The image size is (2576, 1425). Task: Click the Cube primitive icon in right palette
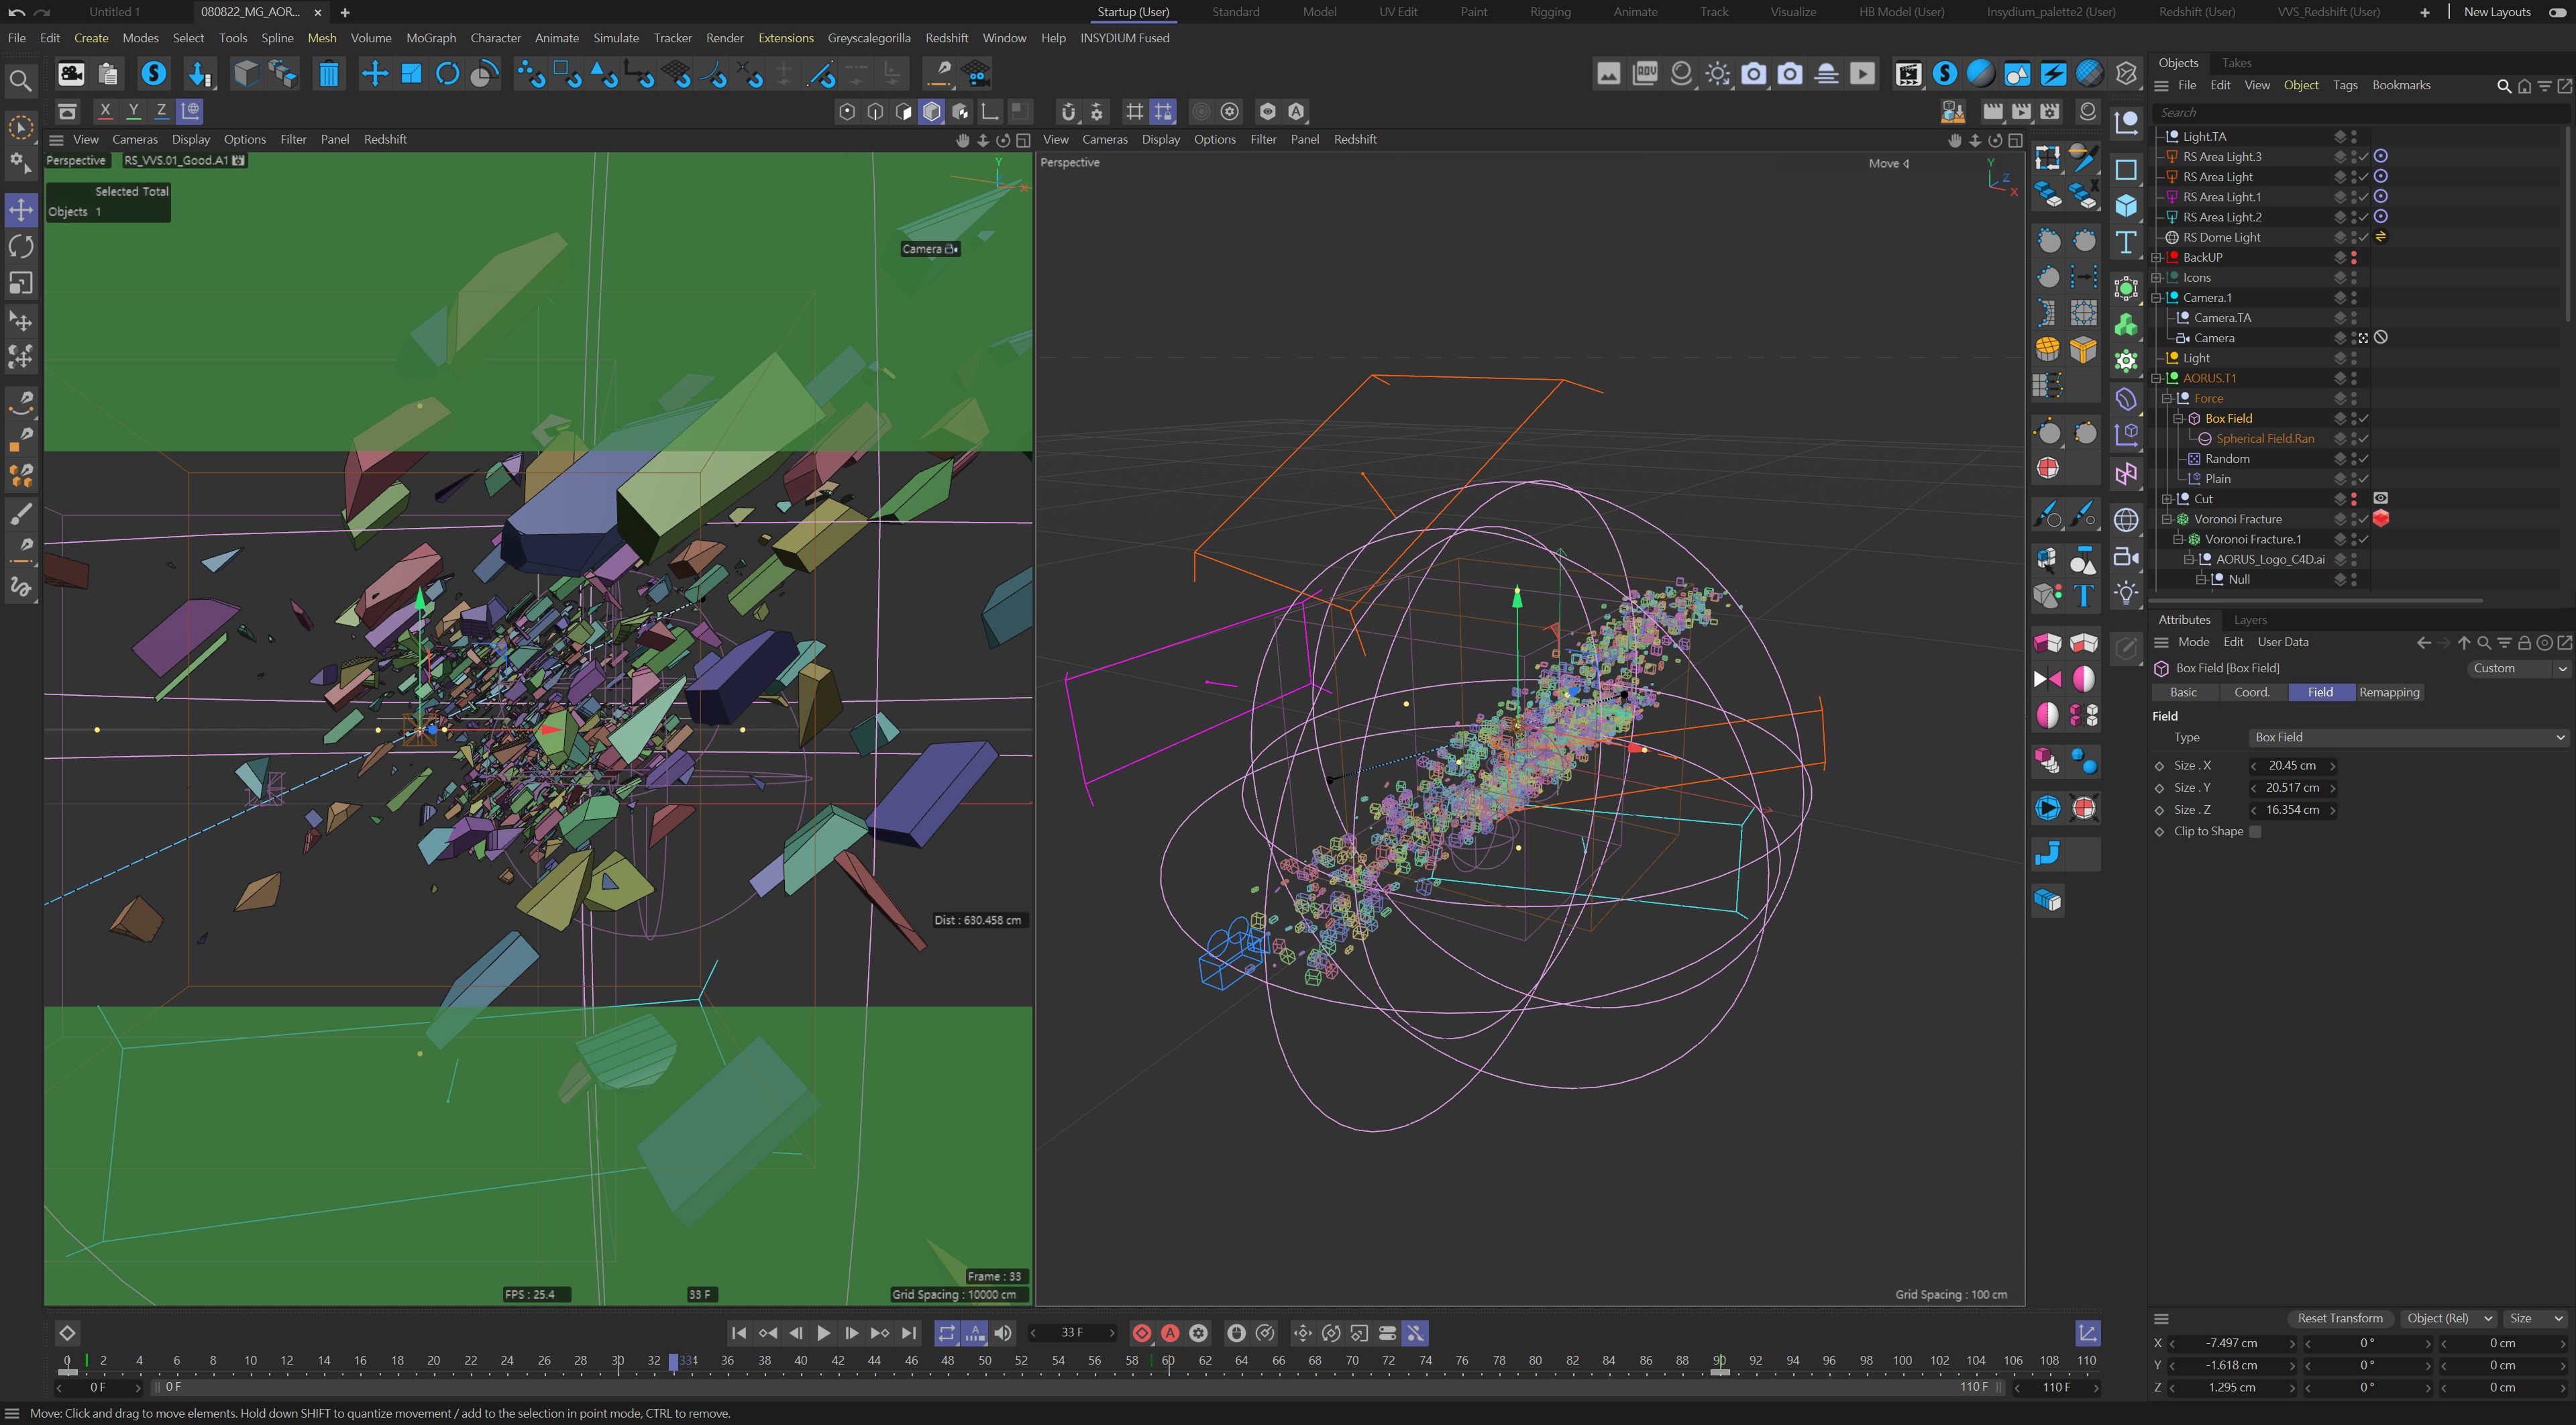tap(2125, 205)
